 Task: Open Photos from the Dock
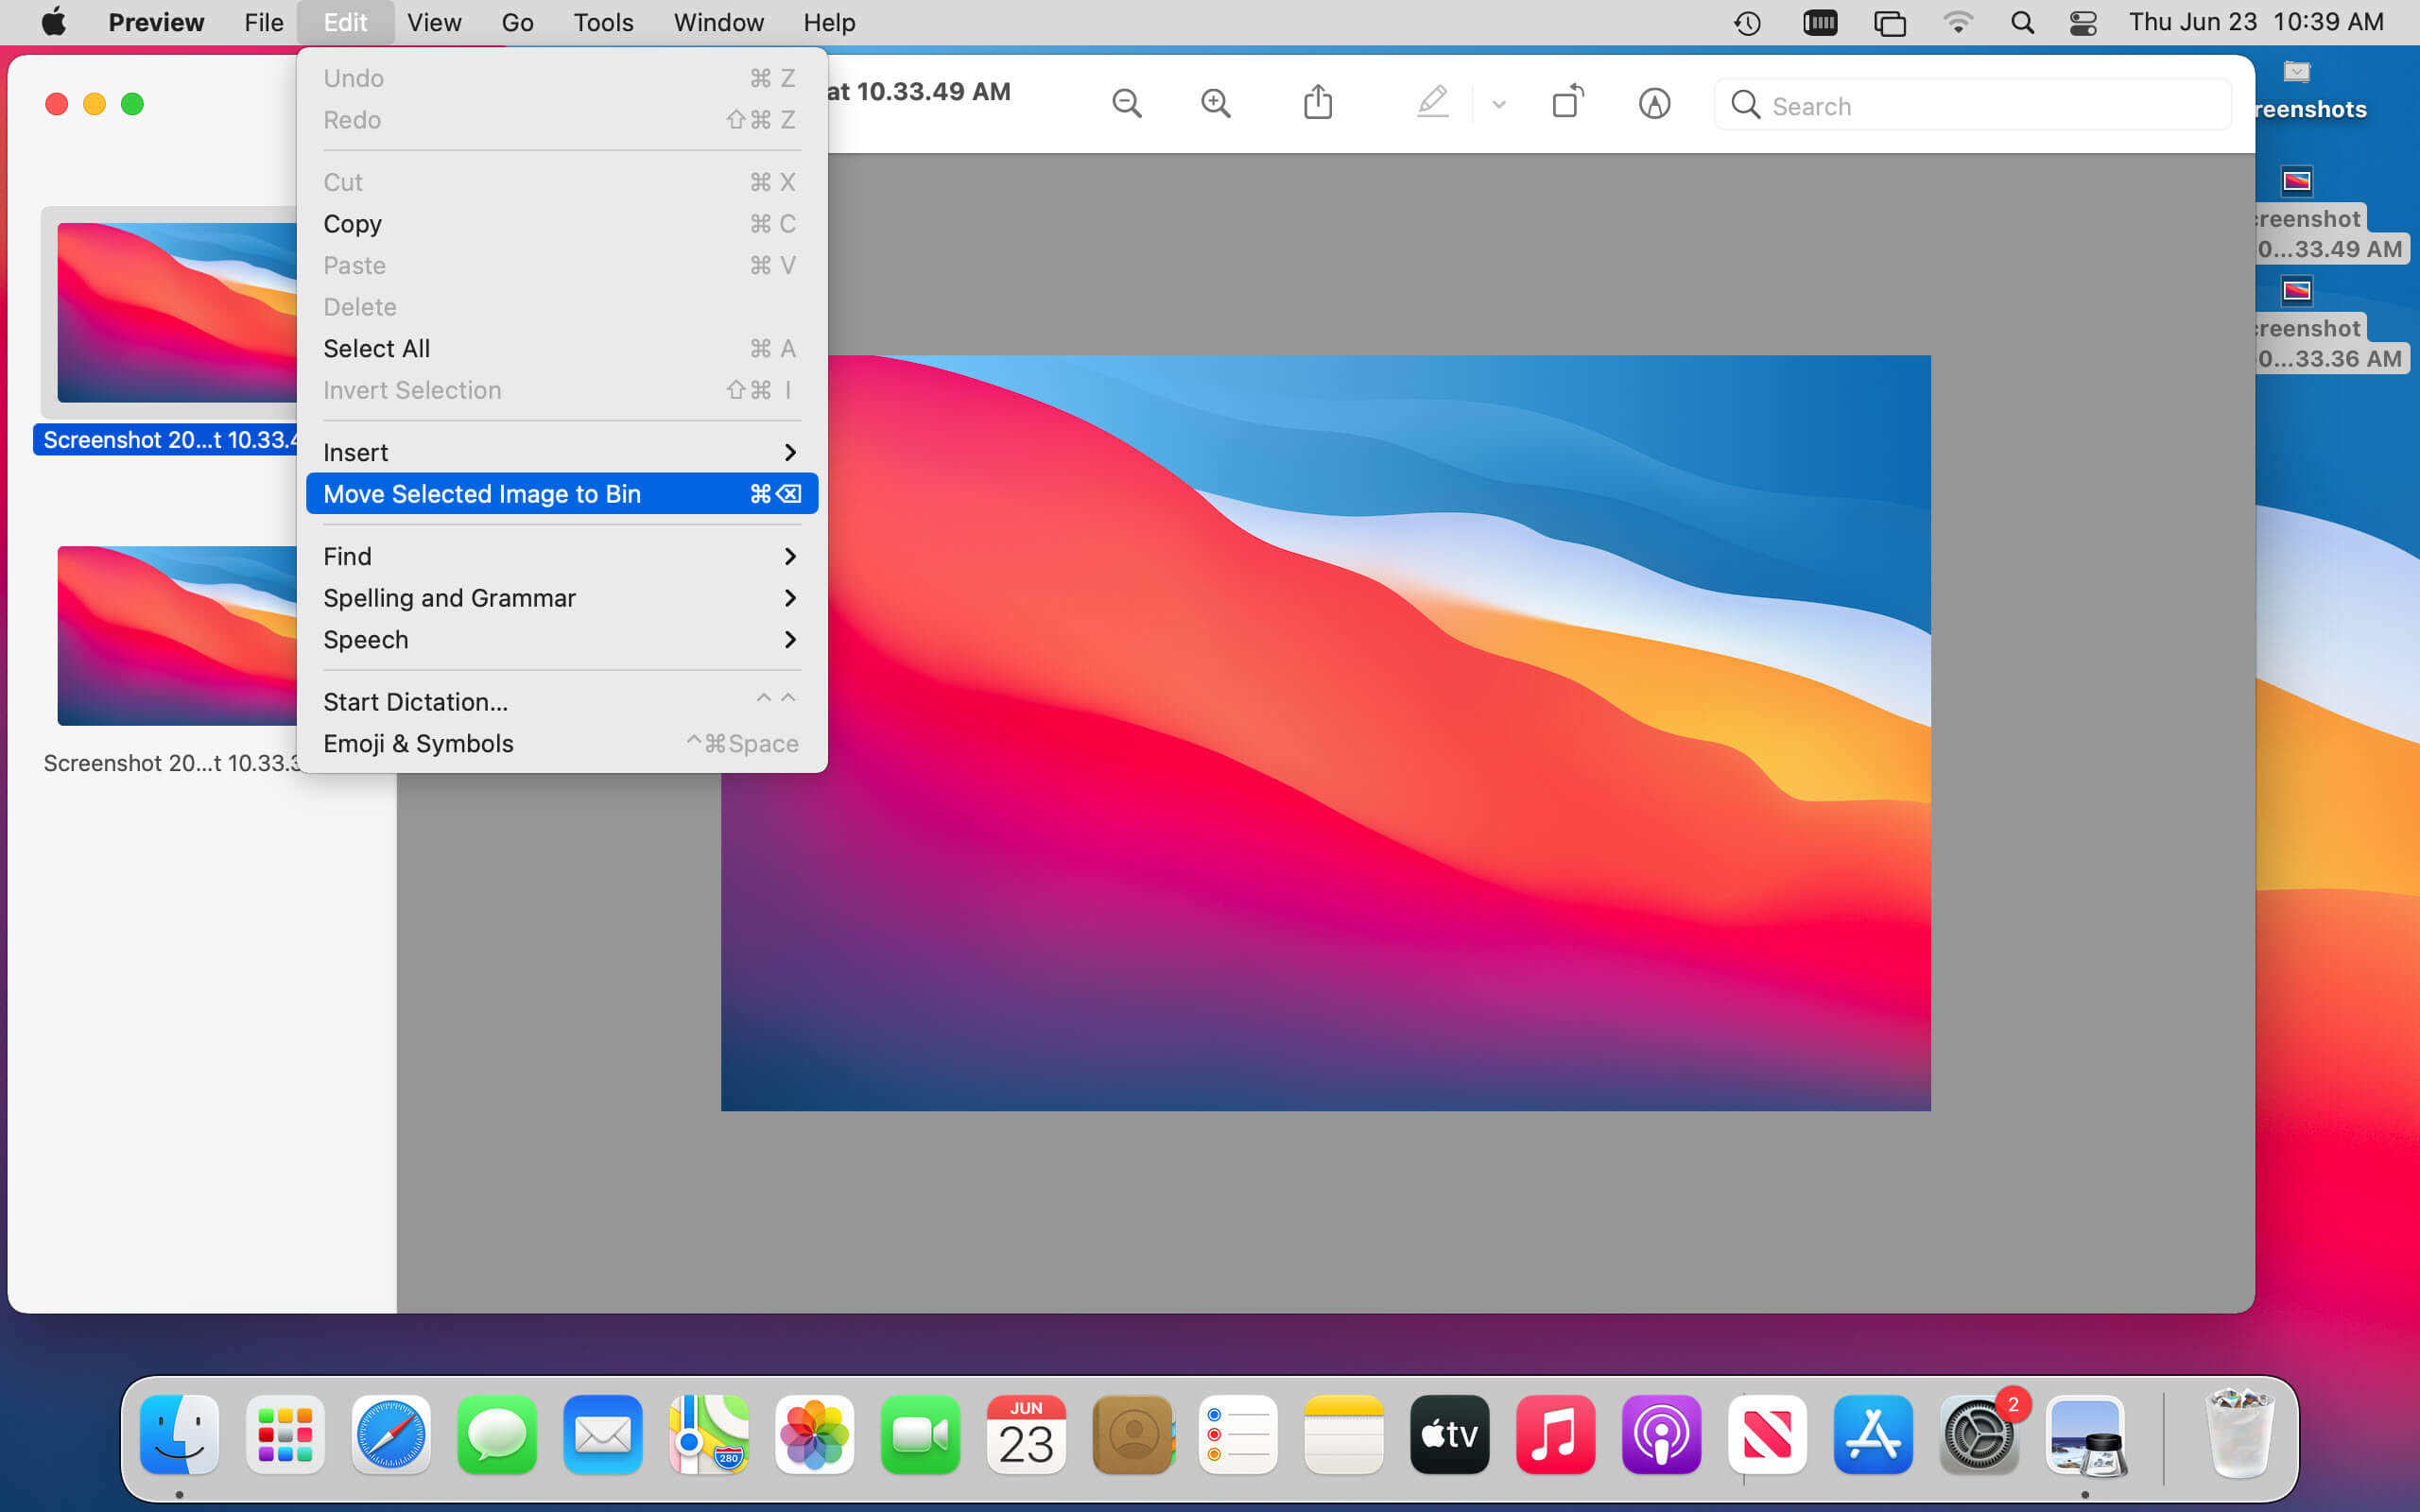[x=815, y=1435]
